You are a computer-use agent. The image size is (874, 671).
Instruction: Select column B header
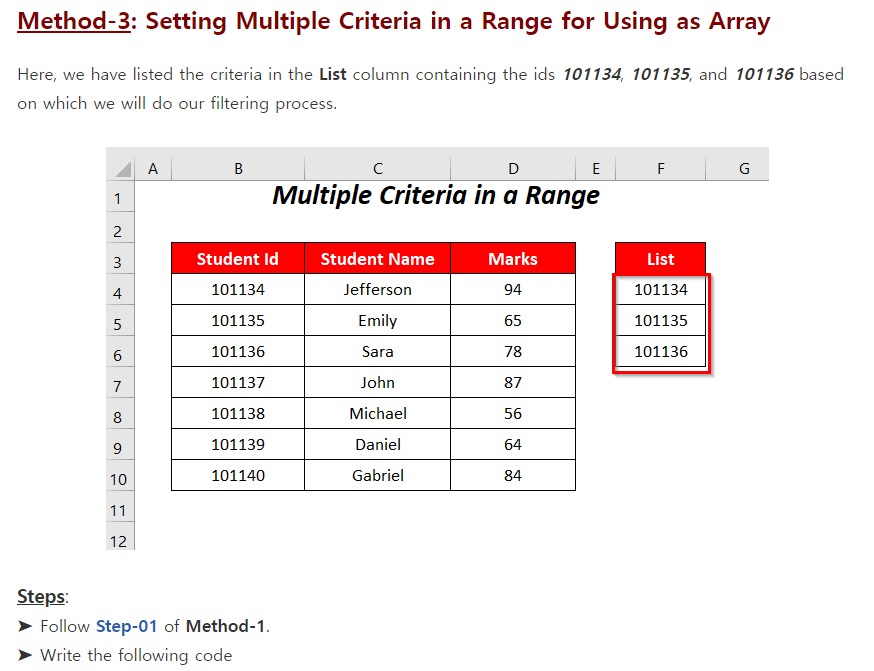coord(238,168)
